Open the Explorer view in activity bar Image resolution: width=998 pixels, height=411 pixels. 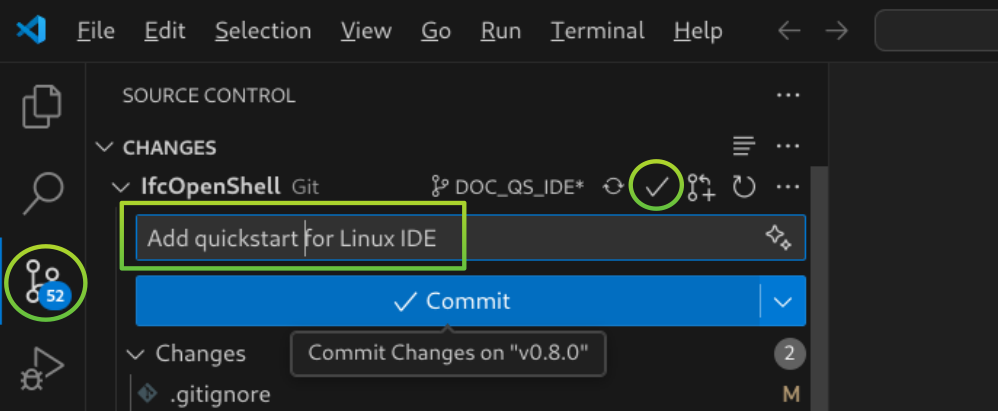click(x=42, y=106)
